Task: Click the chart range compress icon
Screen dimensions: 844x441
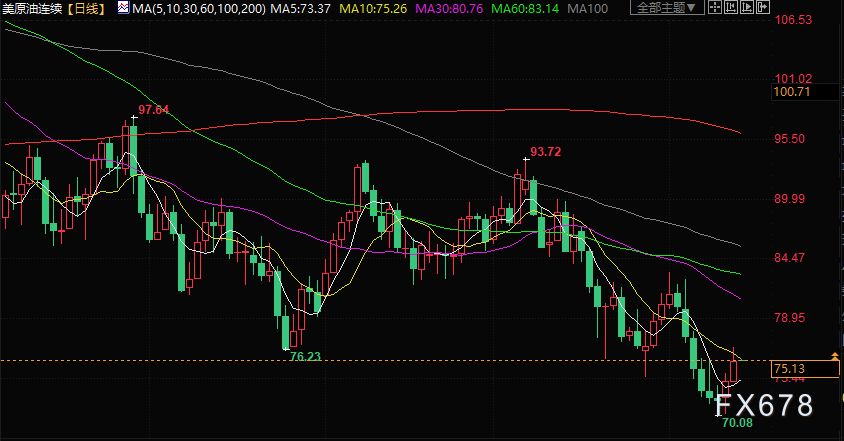Action: tap(730, 7)
